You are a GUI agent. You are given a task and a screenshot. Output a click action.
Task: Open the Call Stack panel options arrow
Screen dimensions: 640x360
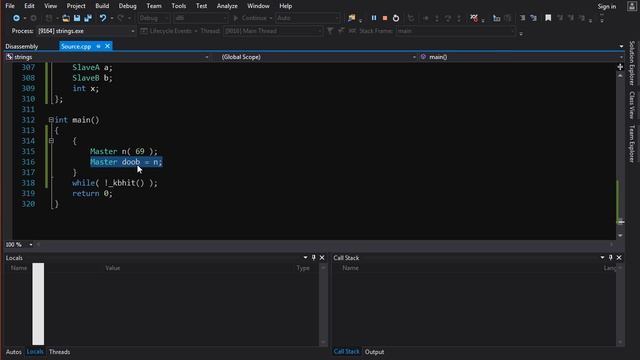602,258
